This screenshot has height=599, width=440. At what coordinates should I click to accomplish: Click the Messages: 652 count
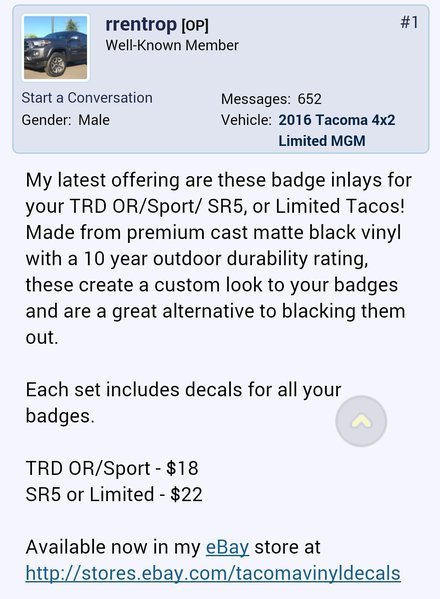(271, 99)
